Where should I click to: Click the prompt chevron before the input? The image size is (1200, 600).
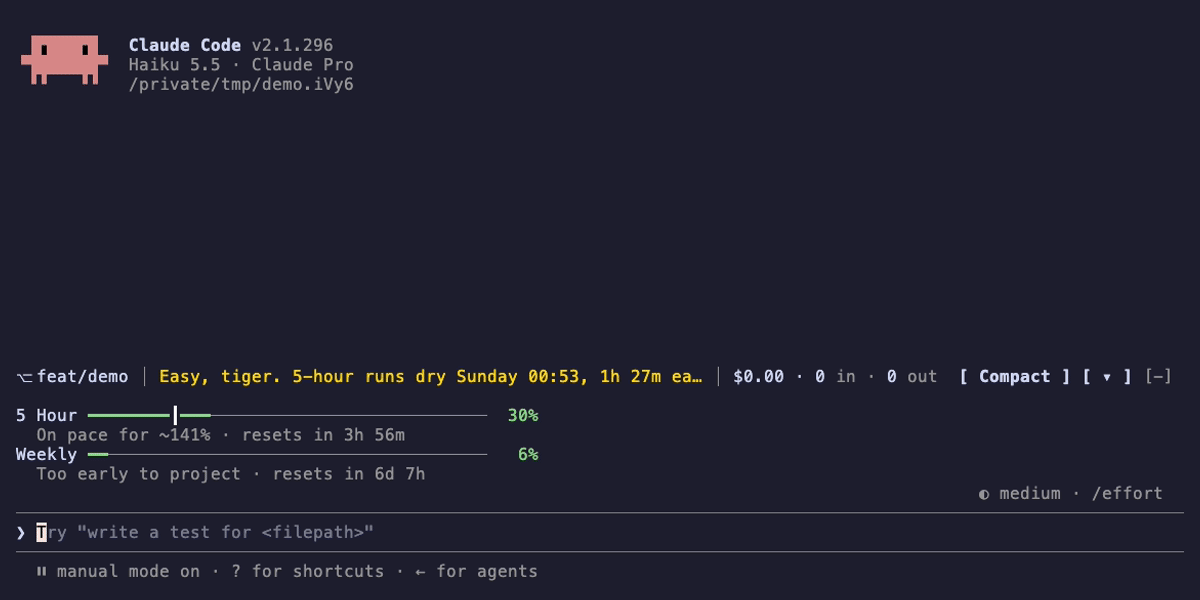21,533
